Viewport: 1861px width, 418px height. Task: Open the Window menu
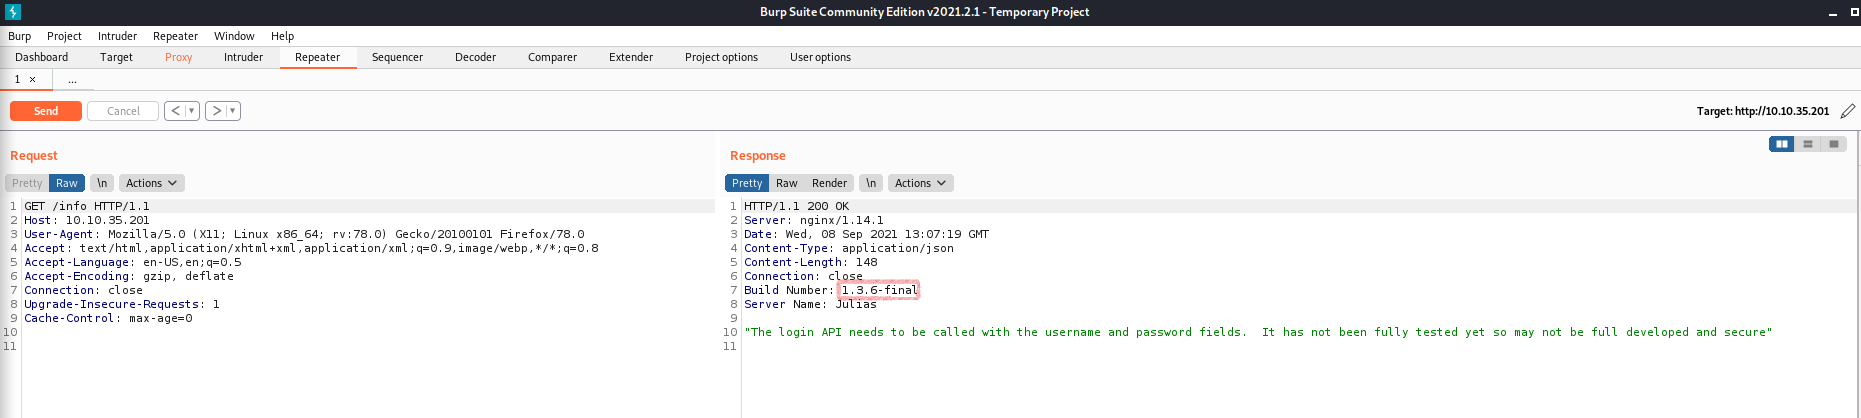tap(234, 36)
